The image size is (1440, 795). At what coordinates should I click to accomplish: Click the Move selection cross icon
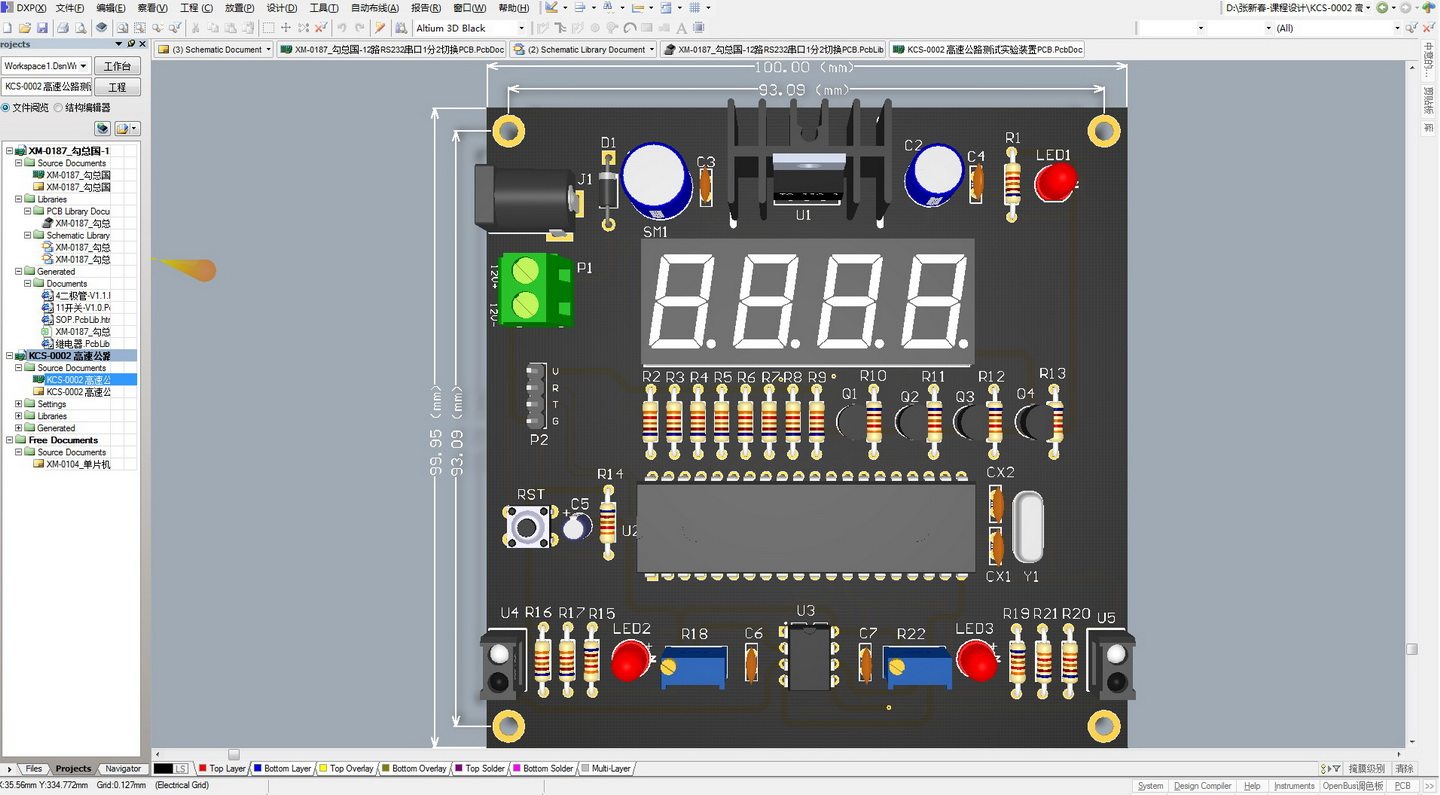tap(286, 28)
